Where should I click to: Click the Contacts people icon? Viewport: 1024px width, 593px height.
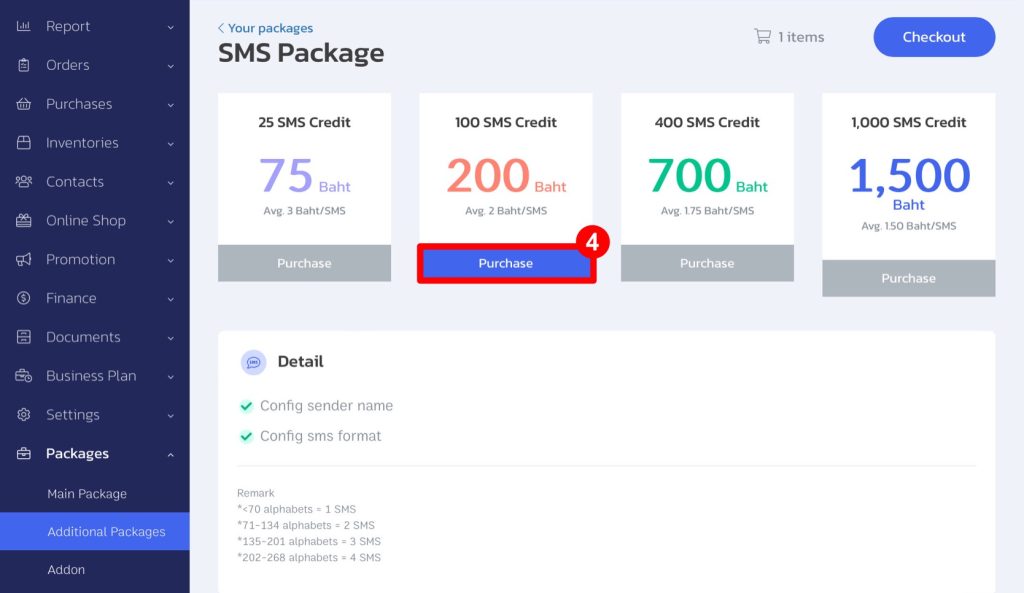(24, 182)
